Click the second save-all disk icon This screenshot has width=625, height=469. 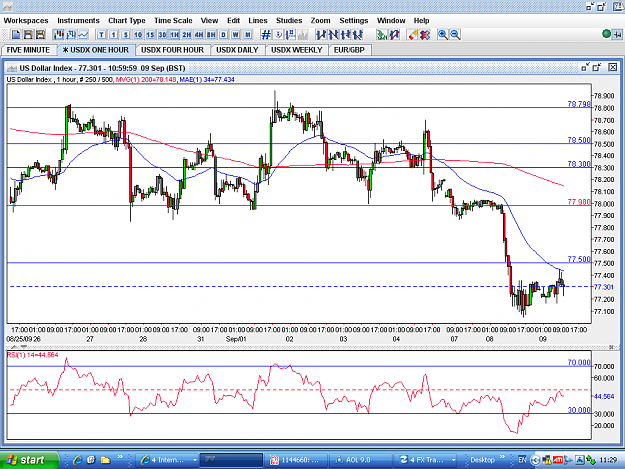click(40, 35)
